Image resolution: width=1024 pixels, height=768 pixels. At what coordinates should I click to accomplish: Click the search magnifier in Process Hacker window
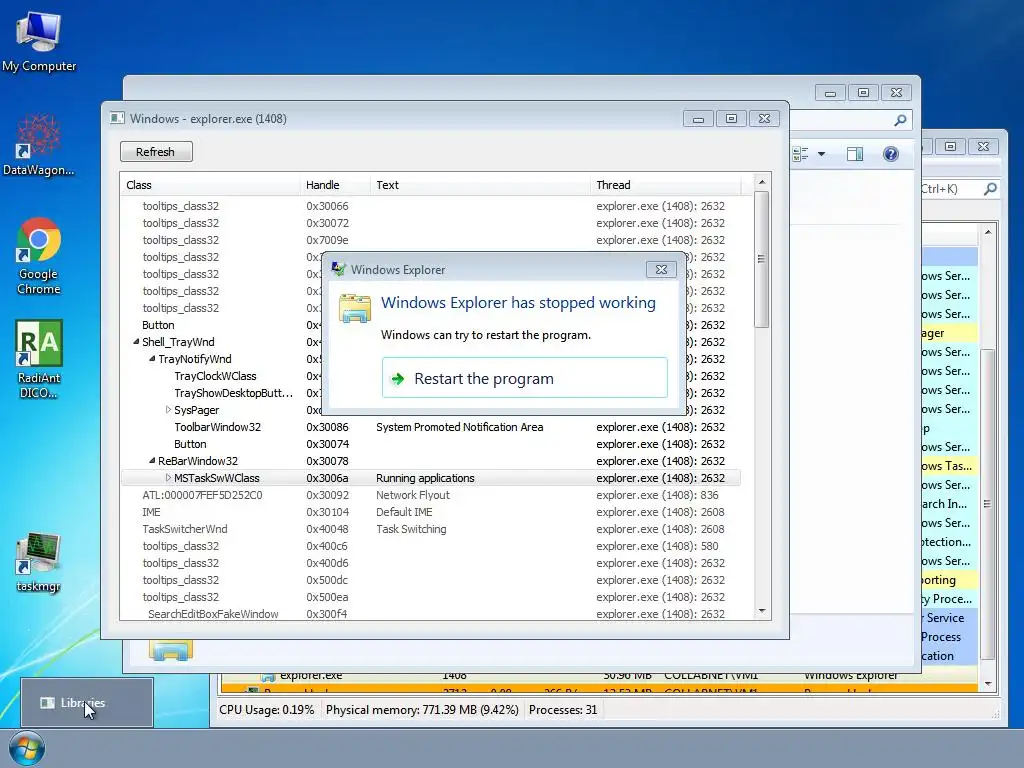[991, 189]
